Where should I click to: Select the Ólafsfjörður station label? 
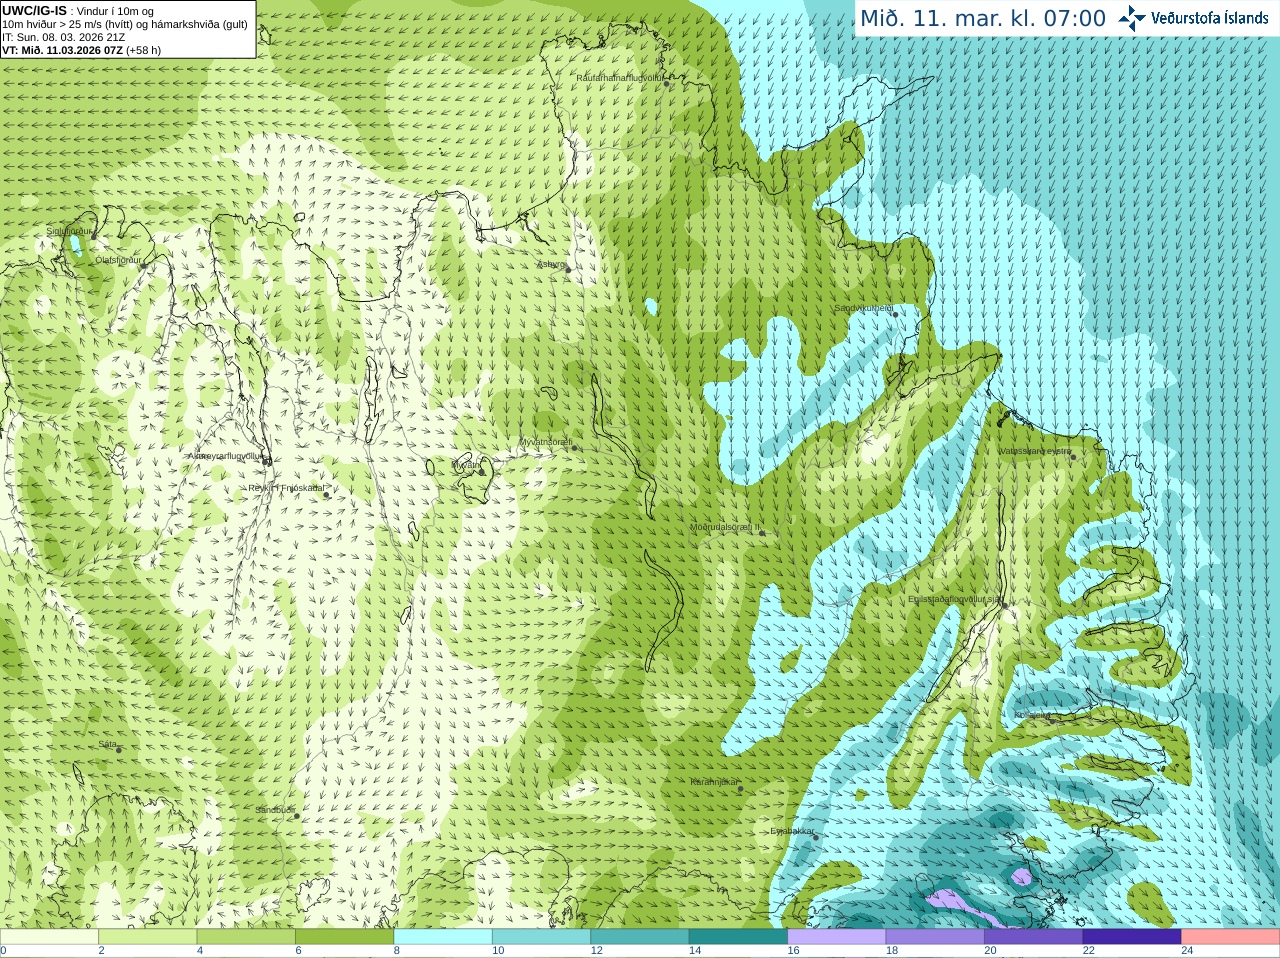pyautogui.click(x=118, y=260)
